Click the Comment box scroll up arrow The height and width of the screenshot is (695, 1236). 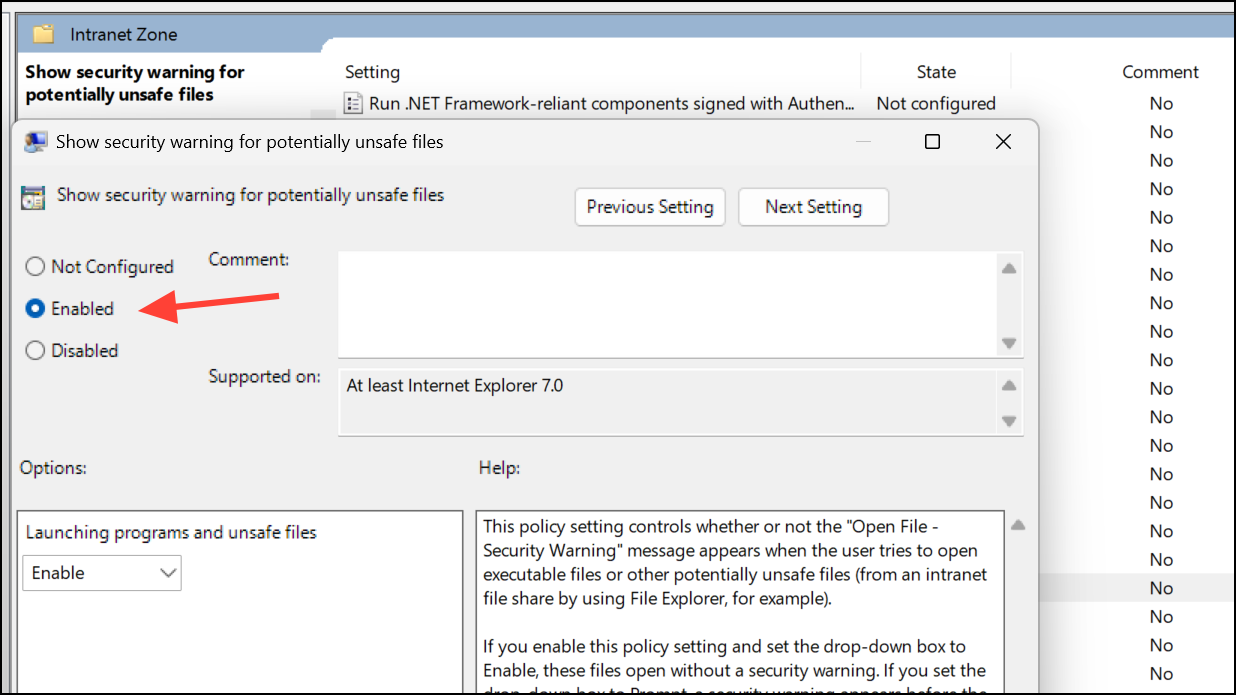pos(1009,268)
